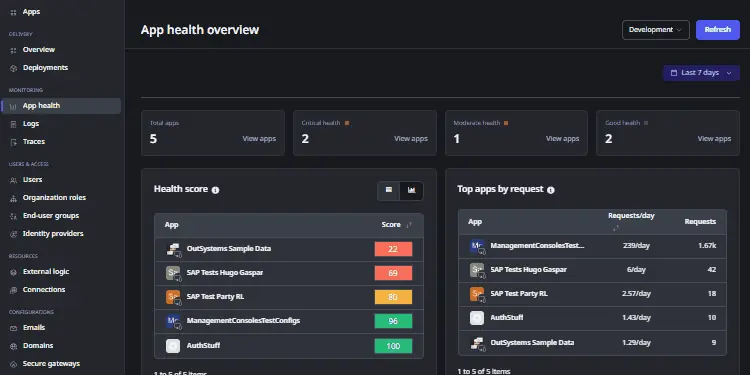Screen dimensions: 750x375
Task: Click the Top apps by request info icon
Action: (551, 190)
